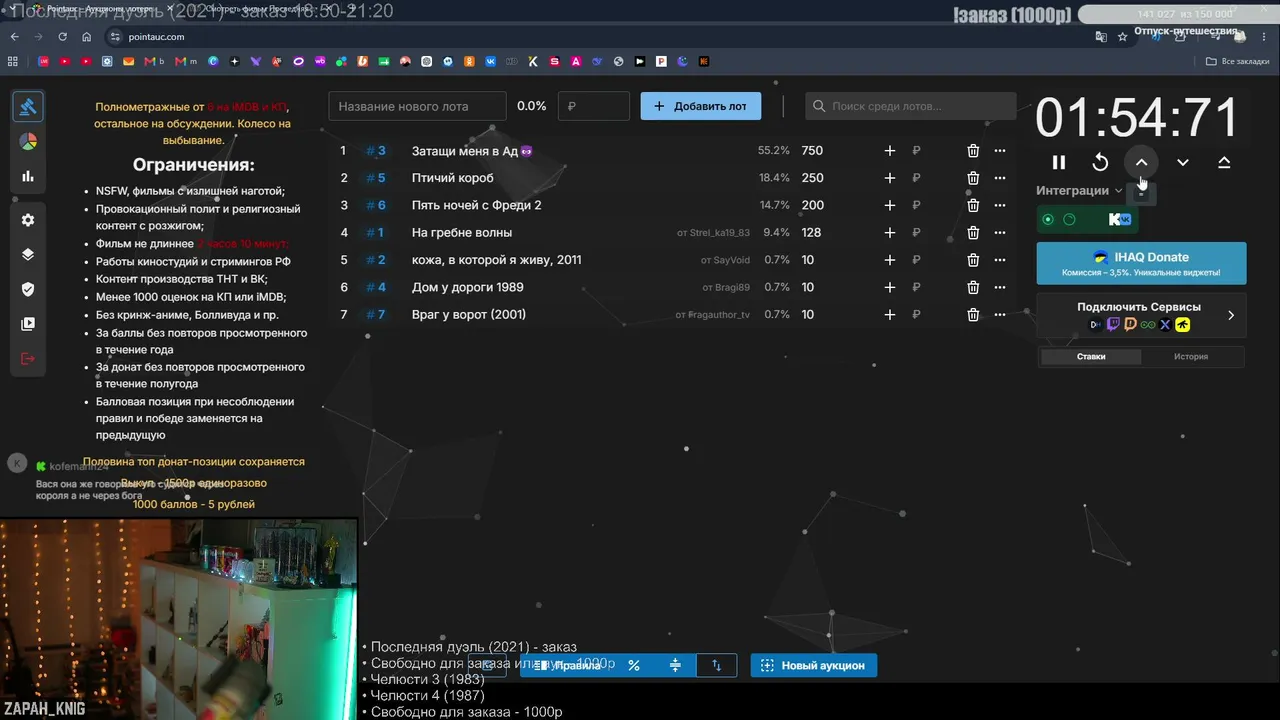Open the layers icon in left sidebar
1280x720 pixels.
click(28, 254)
